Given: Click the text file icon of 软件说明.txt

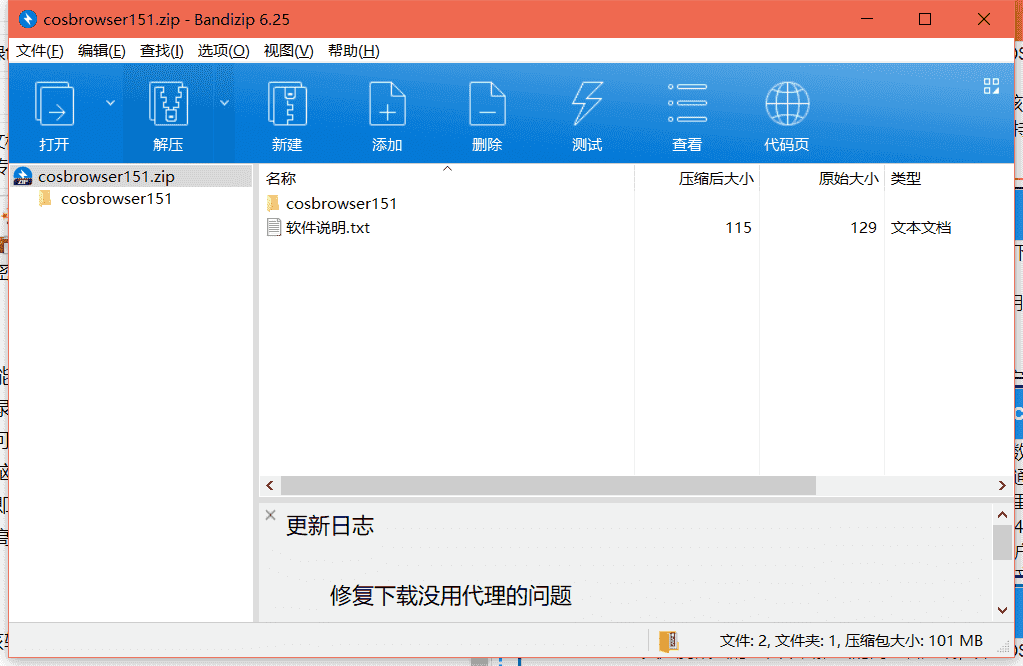Looking at the screenshot, I should (274, 228).
